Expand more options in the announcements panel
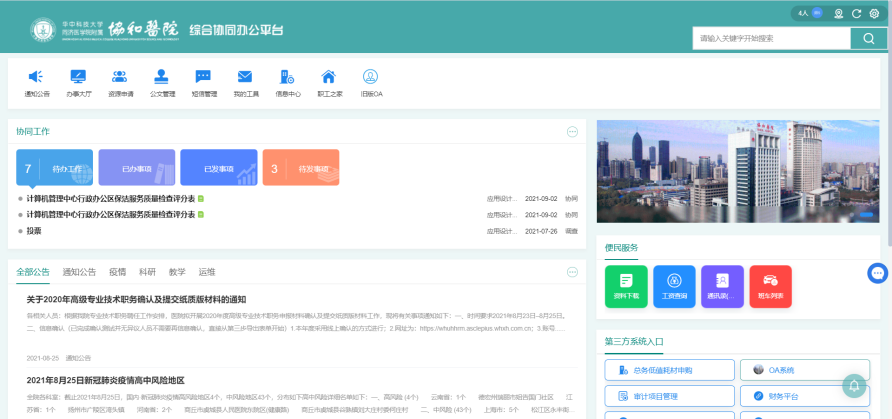Image resolution: width=892 pixels, height=419 pixels. tap(572, 272)
